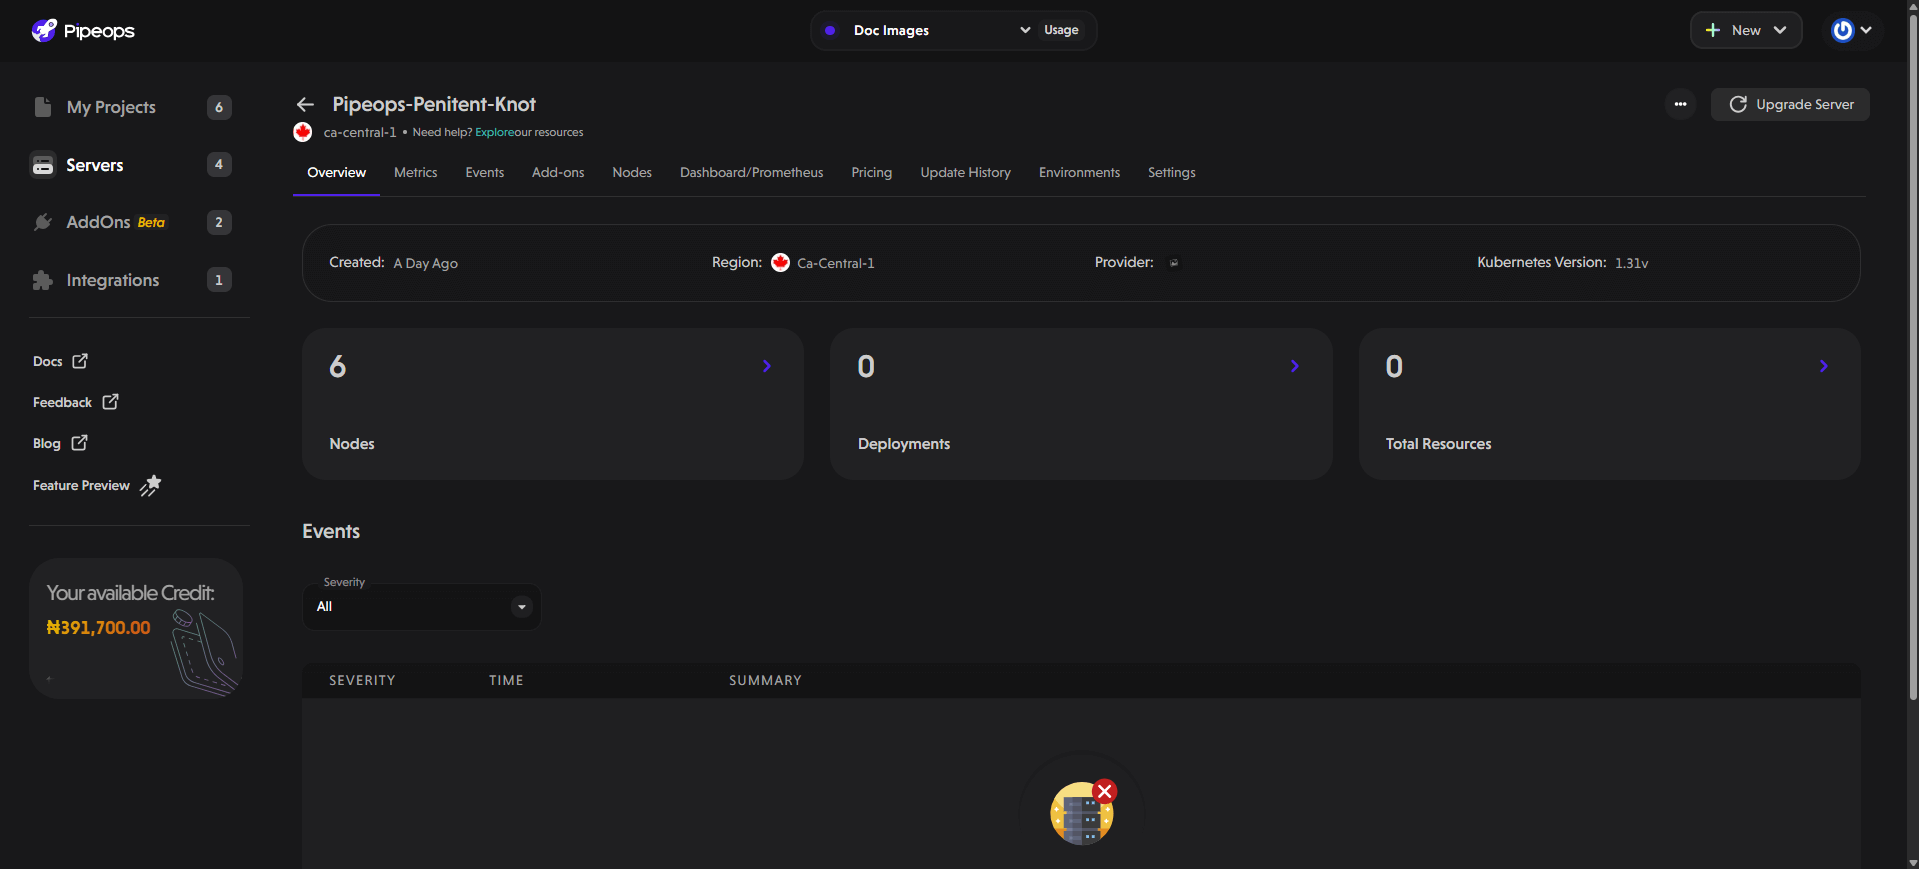Click the TIME column header
Image resolution: width=1919 pixels, height=869 pixels.
coord(506,680)
